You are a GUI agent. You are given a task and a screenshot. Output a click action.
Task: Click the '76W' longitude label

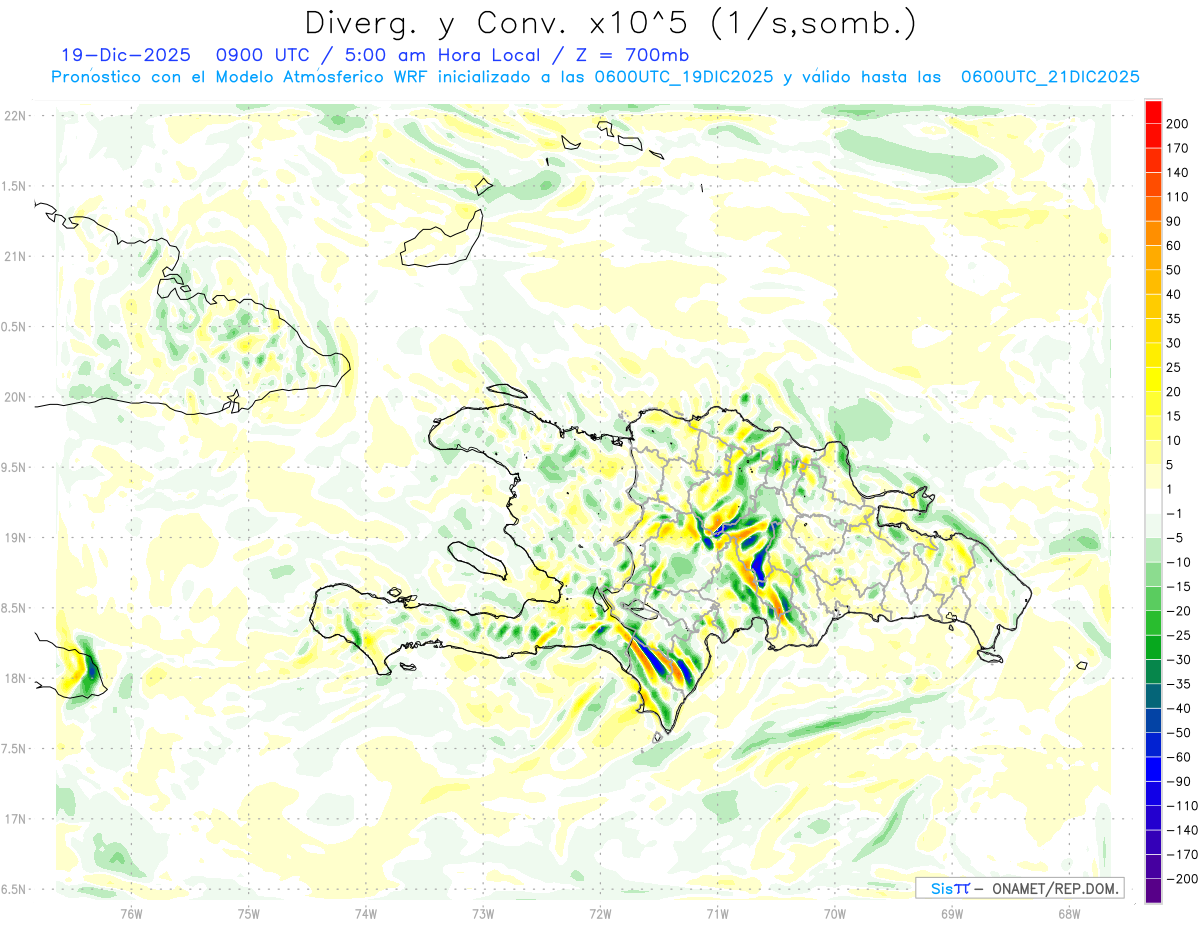131,913
